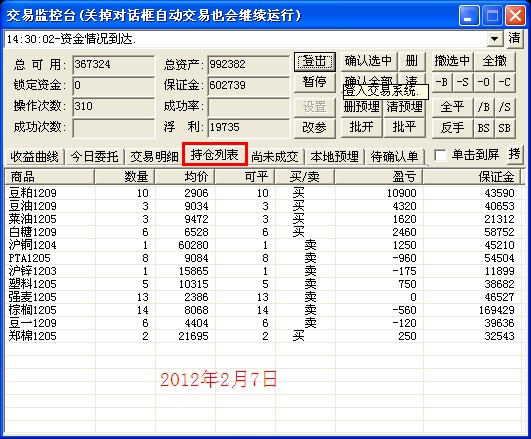
Task: Switch to the 尚未成交 tab
Action: [275, 157]
